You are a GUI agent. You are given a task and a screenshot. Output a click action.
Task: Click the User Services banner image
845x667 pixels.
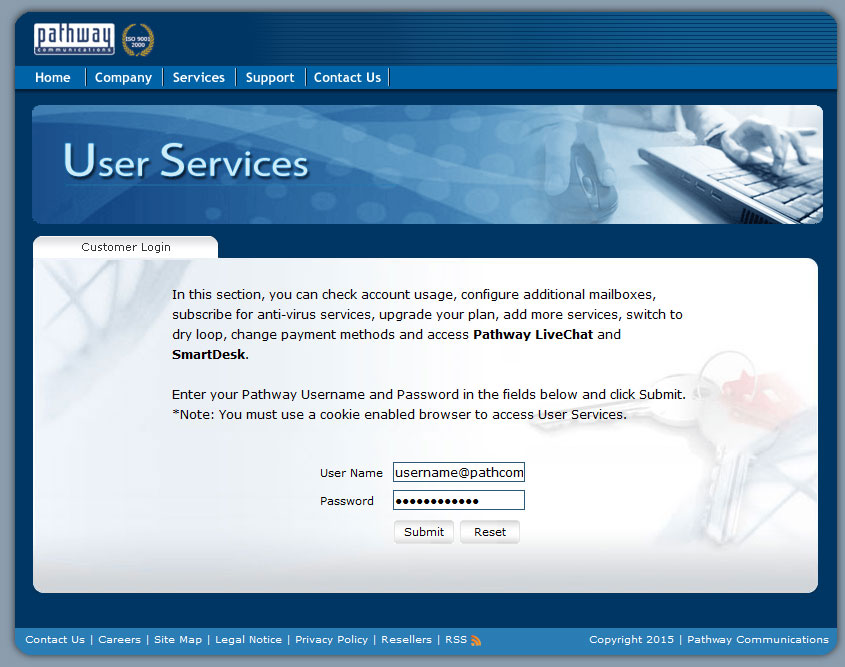(x=427, y=164)
